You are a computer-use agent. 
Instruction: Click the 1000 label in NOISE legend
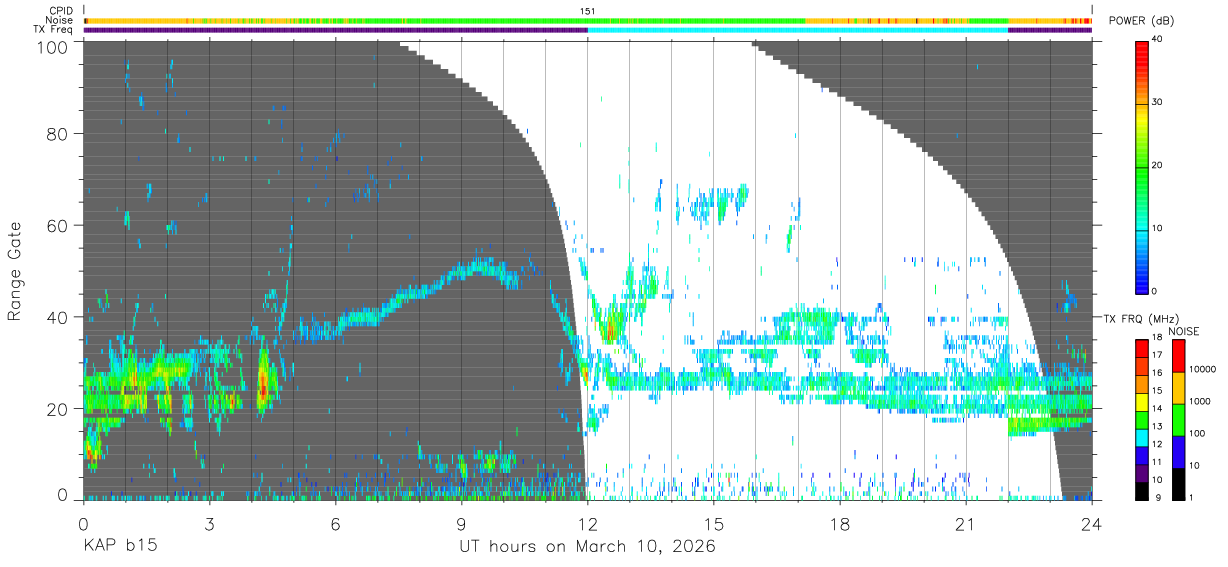[x=1200, y=401]
